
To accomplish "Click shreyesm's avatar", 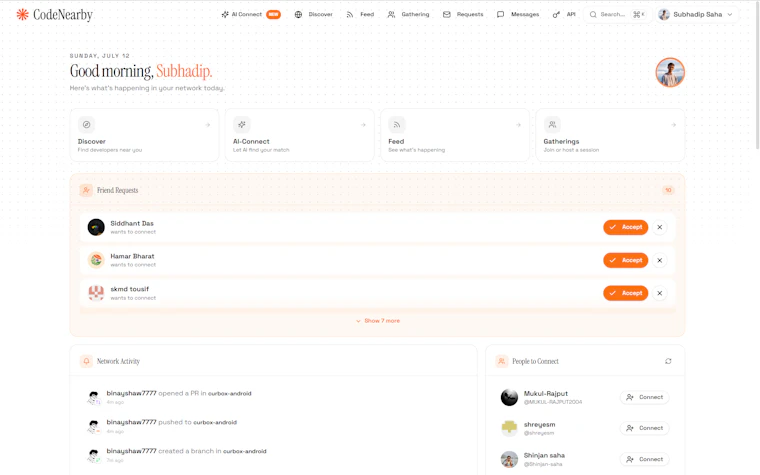I will pos(509,428).
